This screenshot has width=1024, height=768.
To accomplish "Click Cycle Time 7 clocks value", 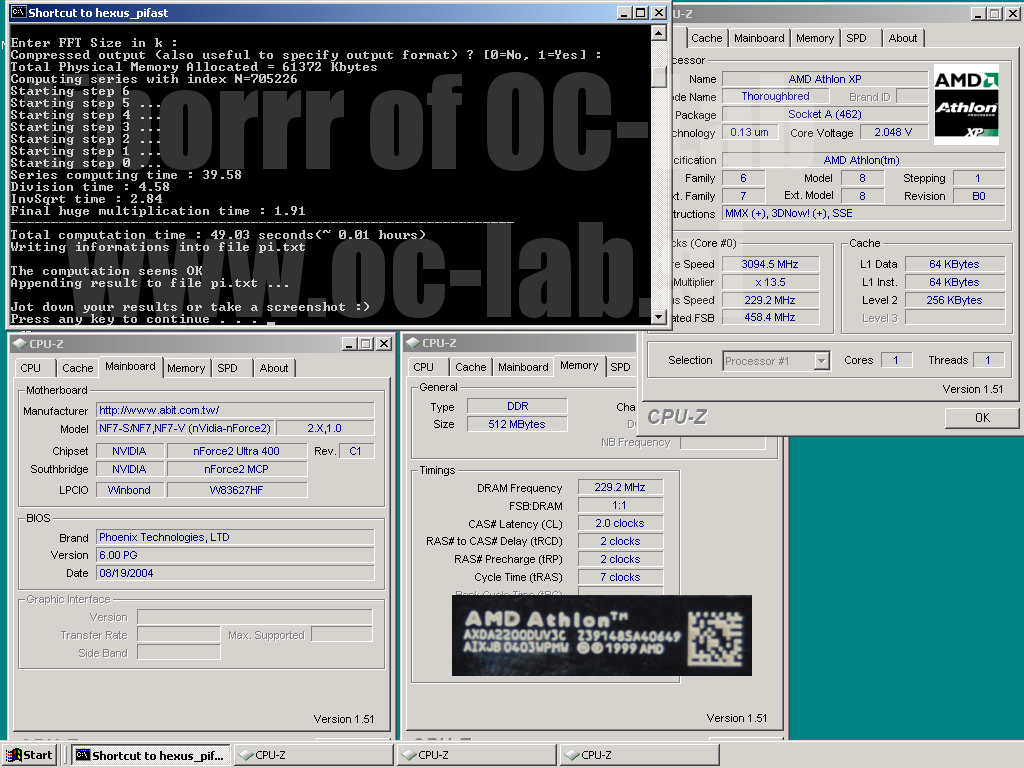I will 620,577.
